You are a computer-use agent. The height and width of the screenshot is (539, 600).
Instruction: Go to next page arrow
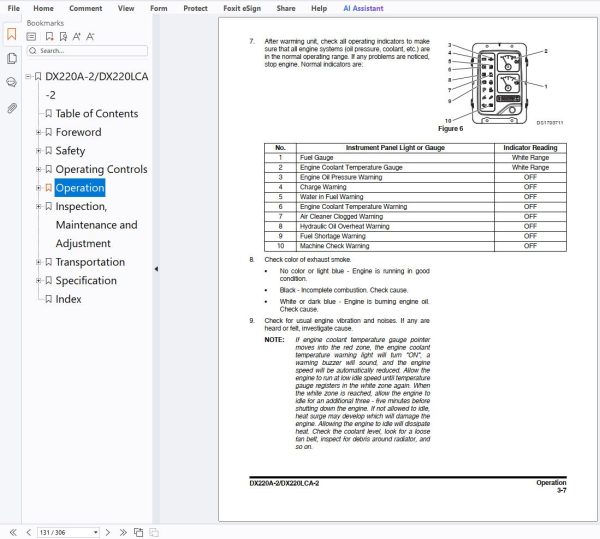(108, 532)
